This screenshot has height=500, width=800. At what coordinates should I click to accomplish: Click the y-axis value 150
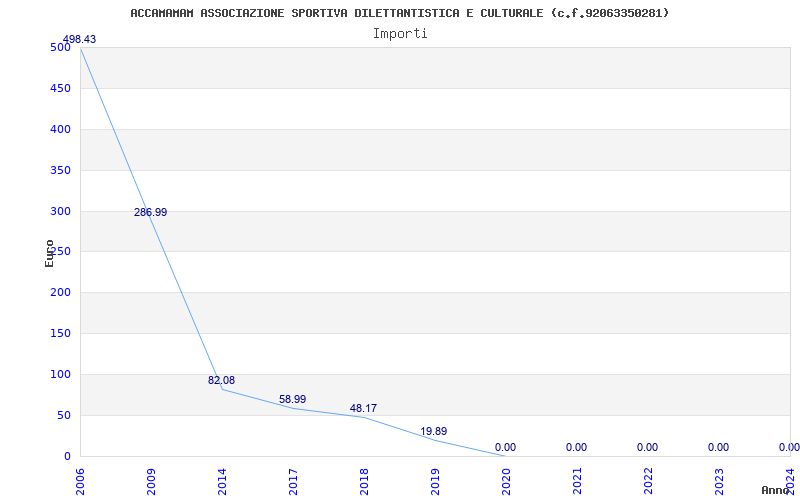click(x=60, y=334)
